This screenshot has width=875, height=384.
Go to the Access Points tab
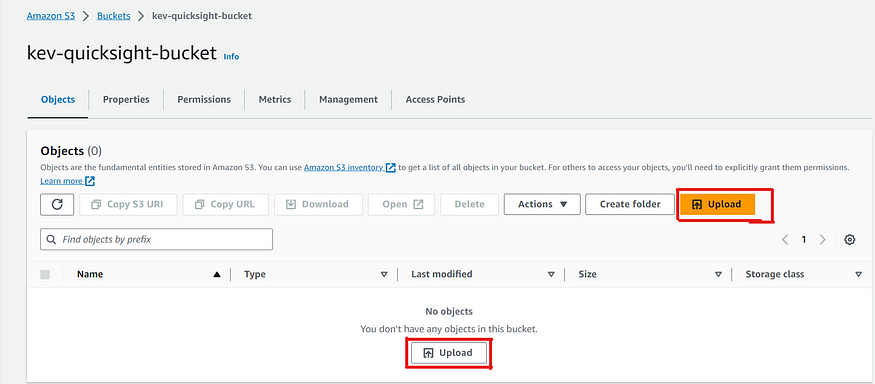[435, 99]
